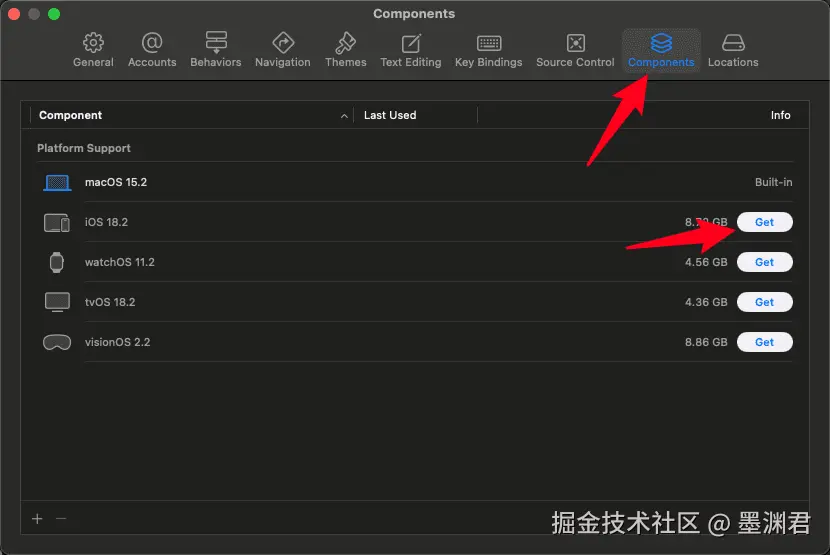Click the Platform Support section heading
This screenshot has width=830, height=555.
84,148
